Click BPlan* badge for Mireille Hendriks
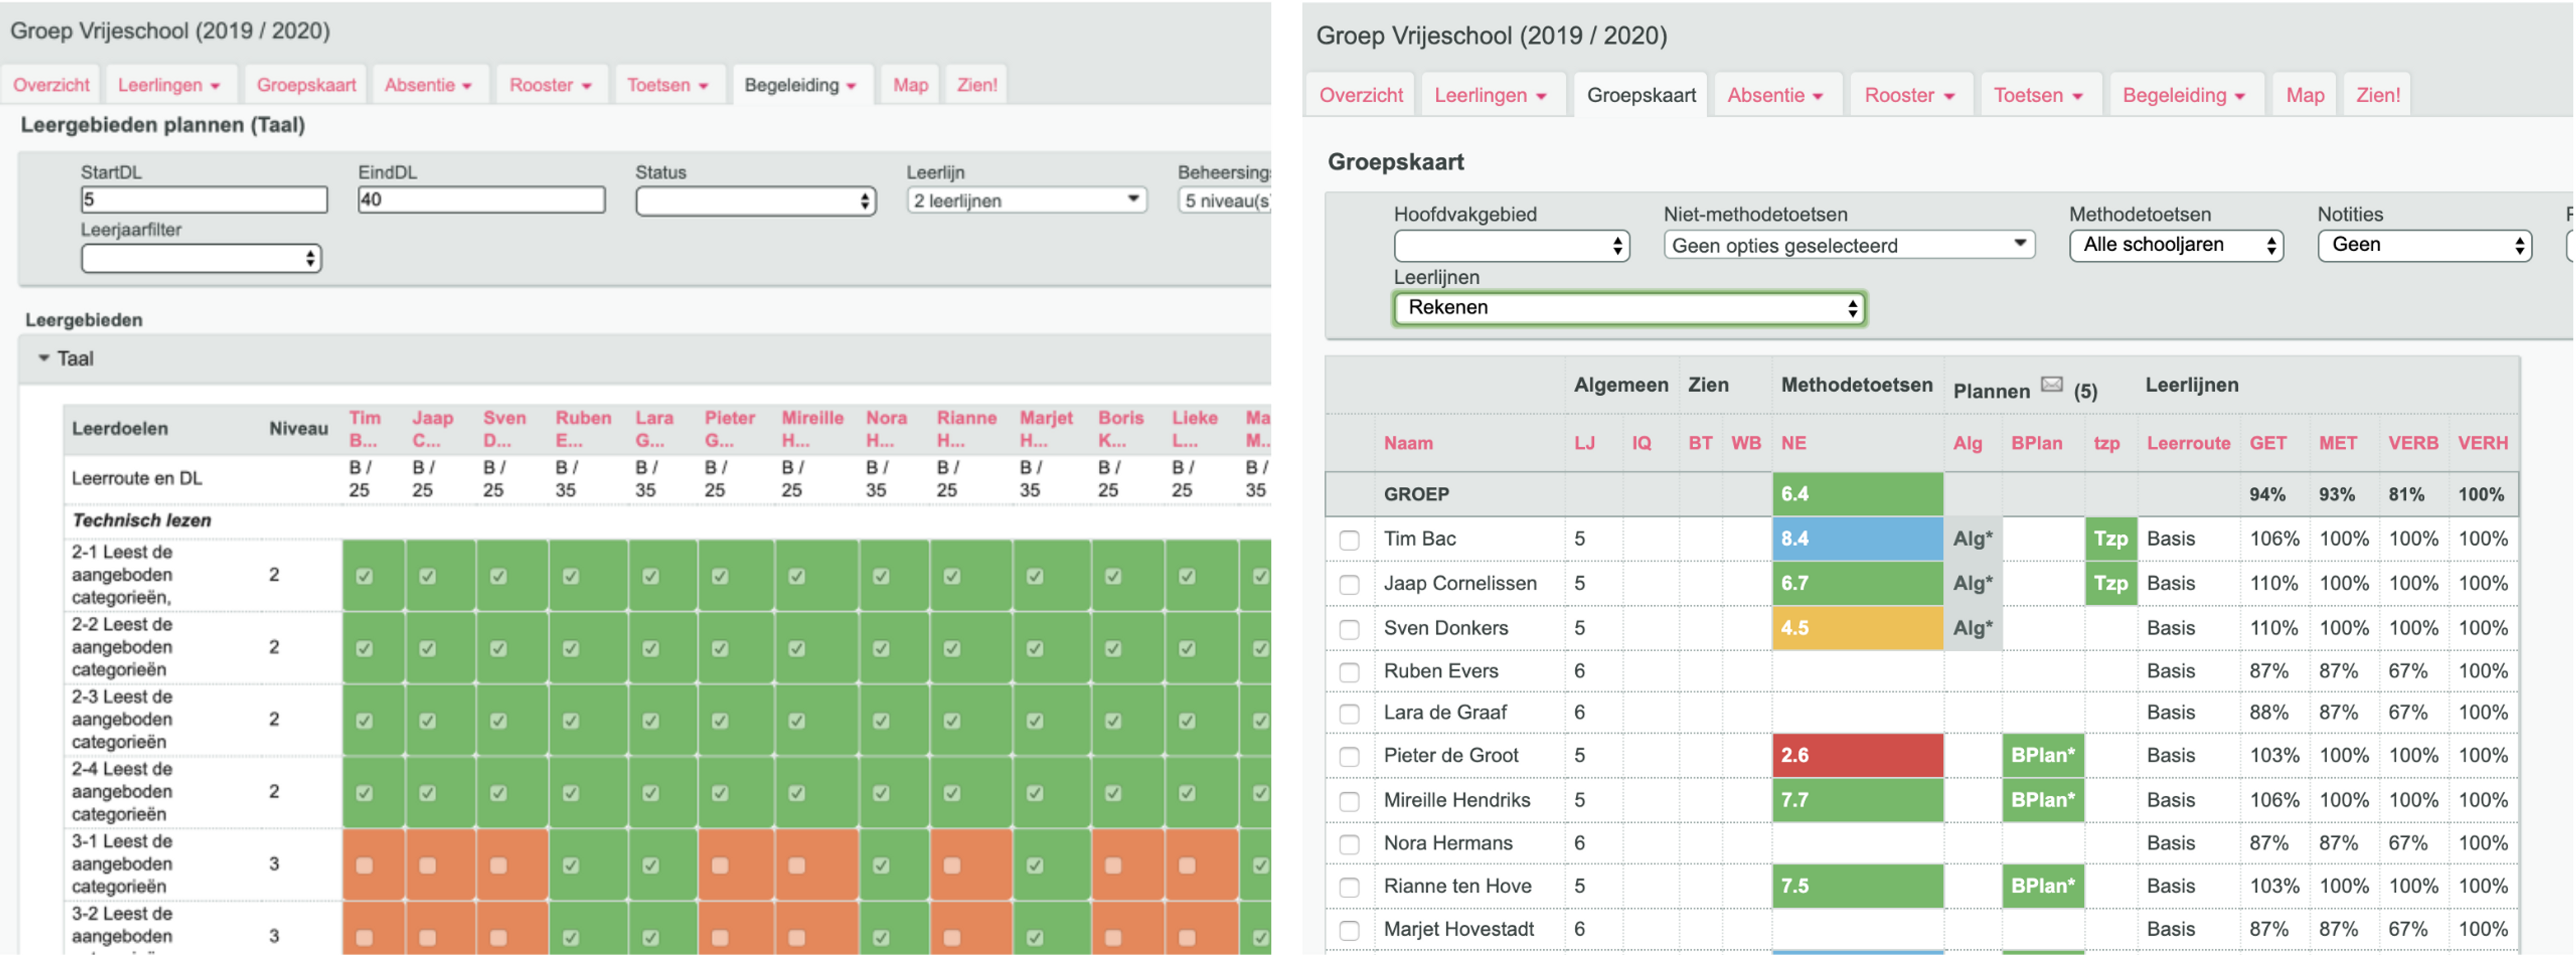Viewport: 2576px width, 955px height. [x=2042, y=800]
